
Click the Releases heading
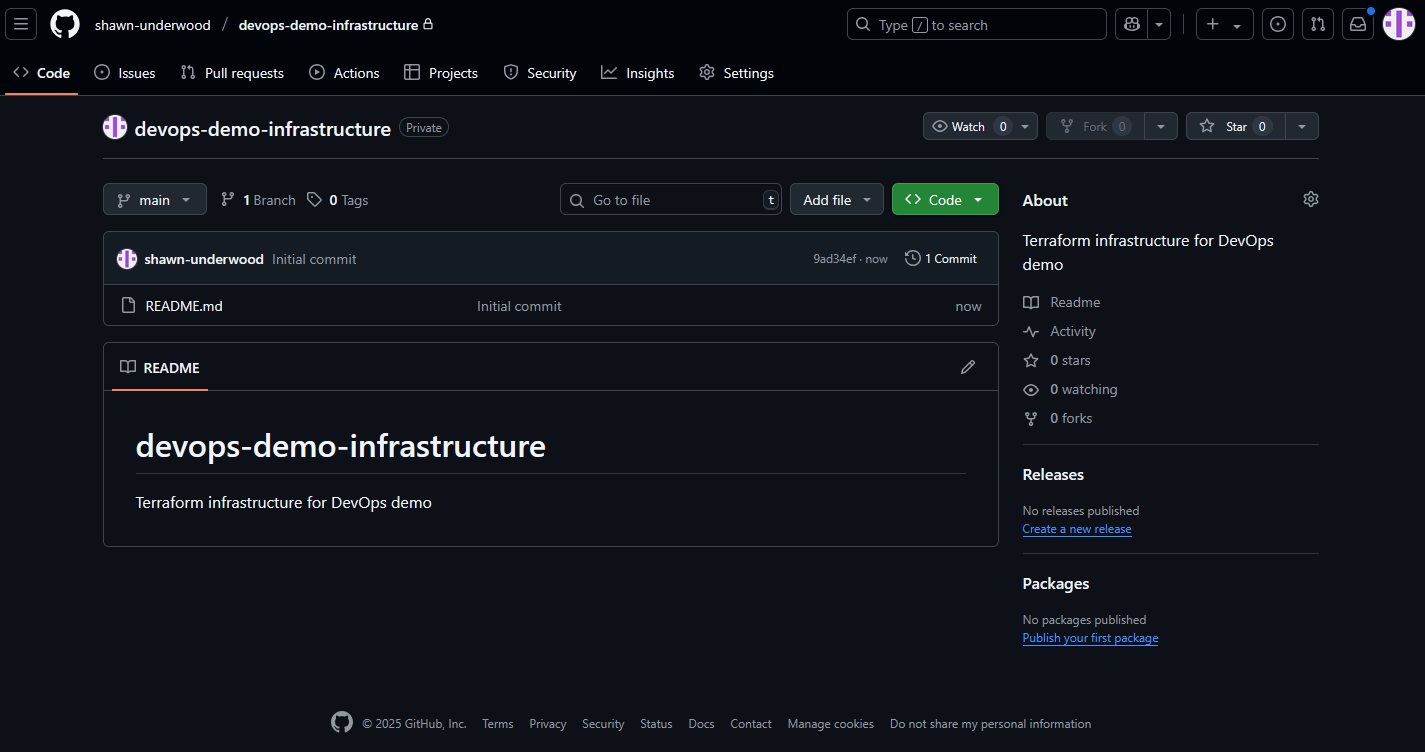[1053, 474]
